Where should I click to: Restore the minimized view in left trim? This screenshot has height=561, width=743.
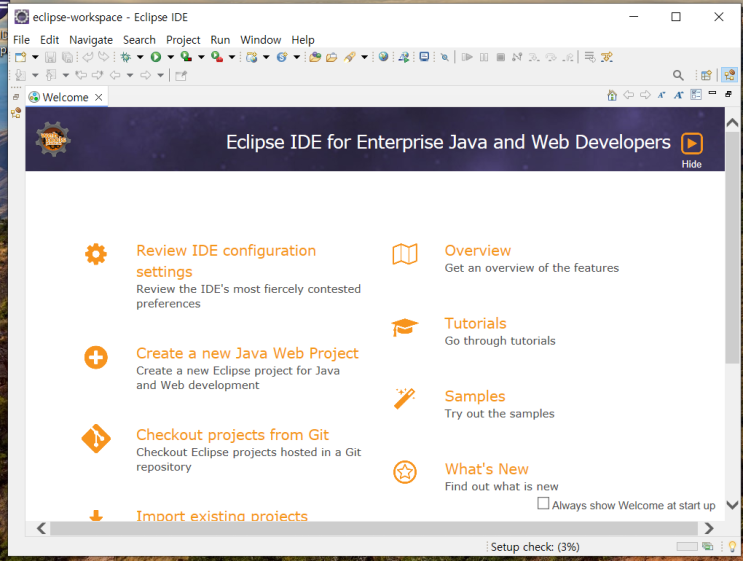click(x=16, y=97)
